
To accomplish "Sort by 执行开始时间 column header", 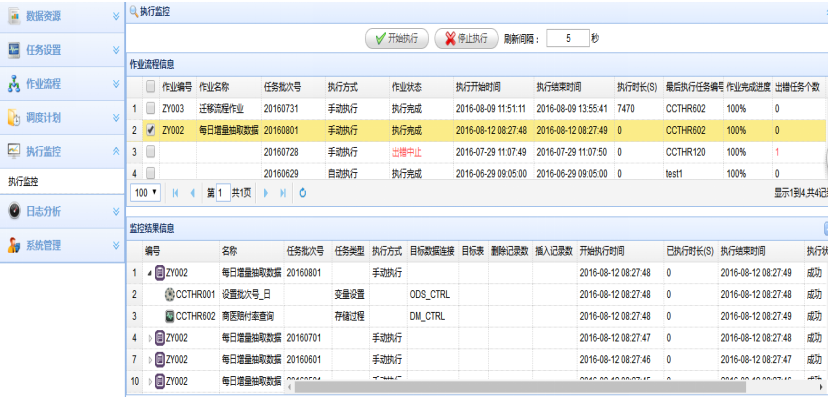I will point(493,87).
